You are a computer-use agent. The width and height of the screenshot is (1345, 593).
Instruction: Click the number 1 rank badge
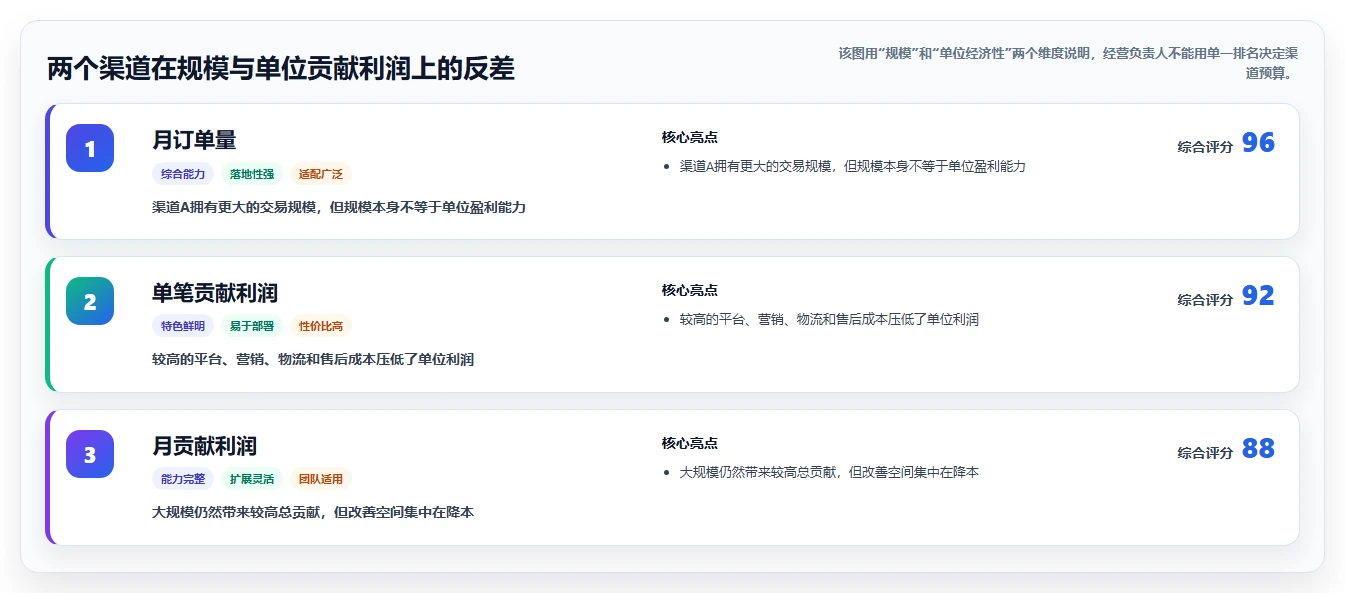90,148
